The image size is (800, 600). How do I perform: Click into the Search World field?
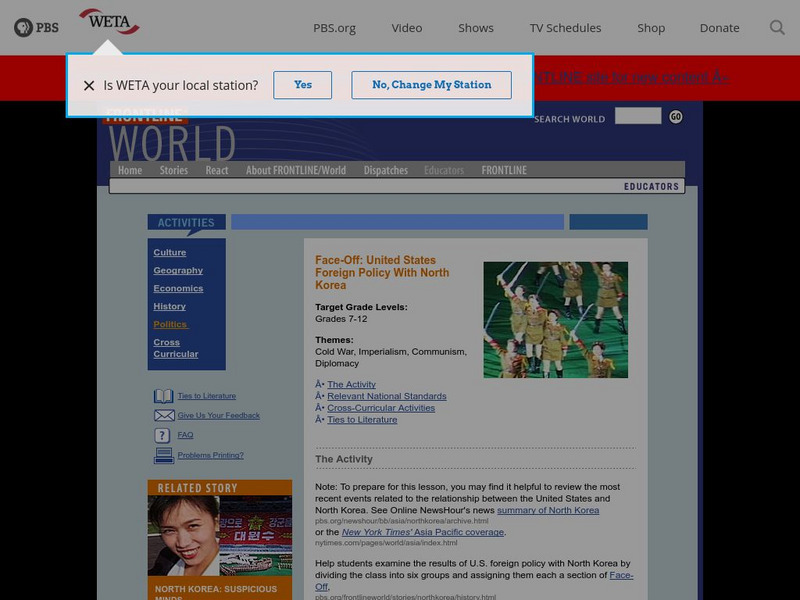point(638,116)
